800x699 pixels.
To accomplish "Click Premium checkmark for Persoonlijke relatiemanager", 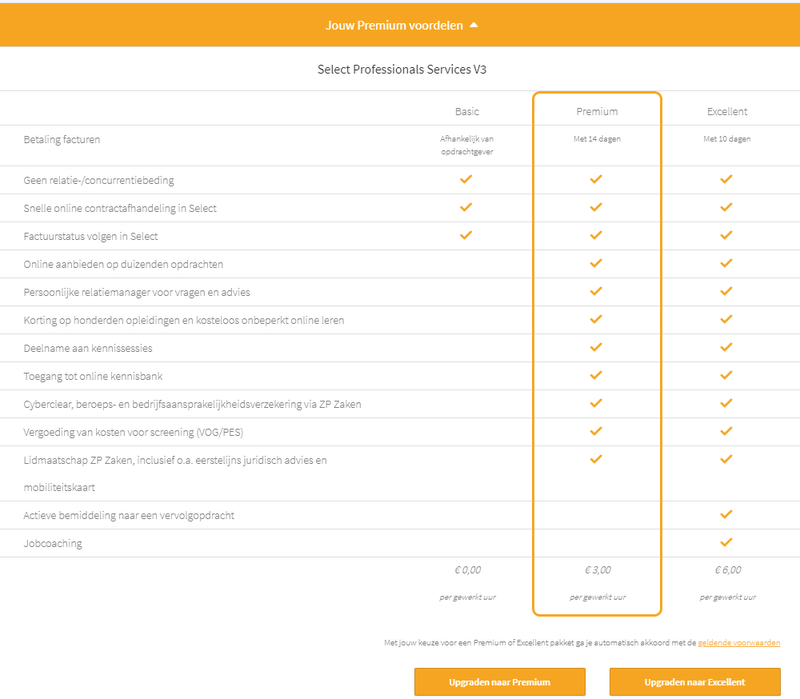I will pyautogui.click(x=596, y=292).
